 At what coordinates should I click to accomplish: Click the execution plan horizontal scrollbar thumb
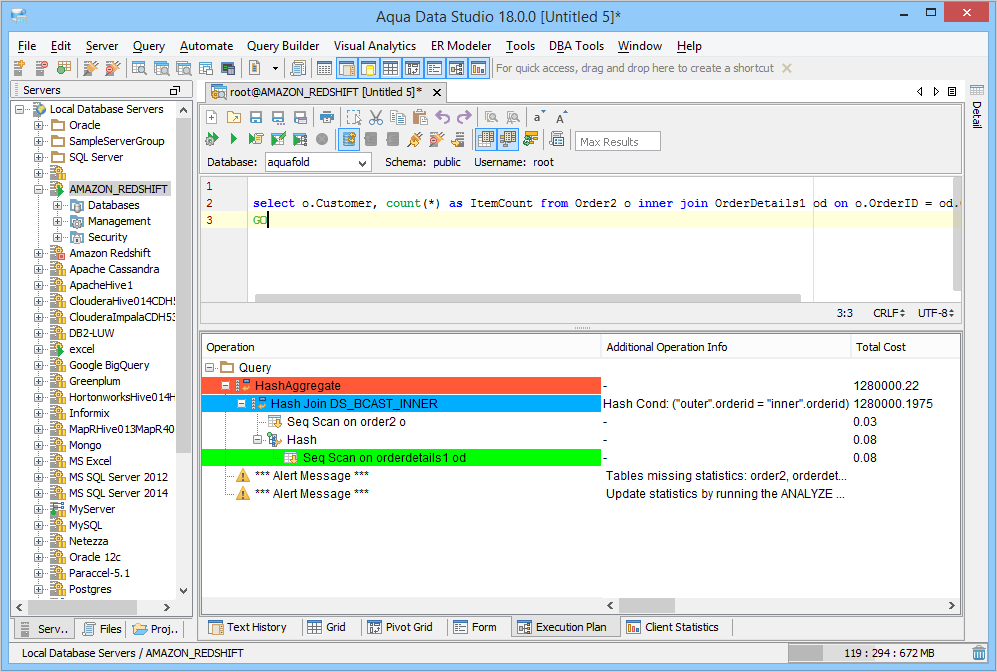[x=647, y=605]
